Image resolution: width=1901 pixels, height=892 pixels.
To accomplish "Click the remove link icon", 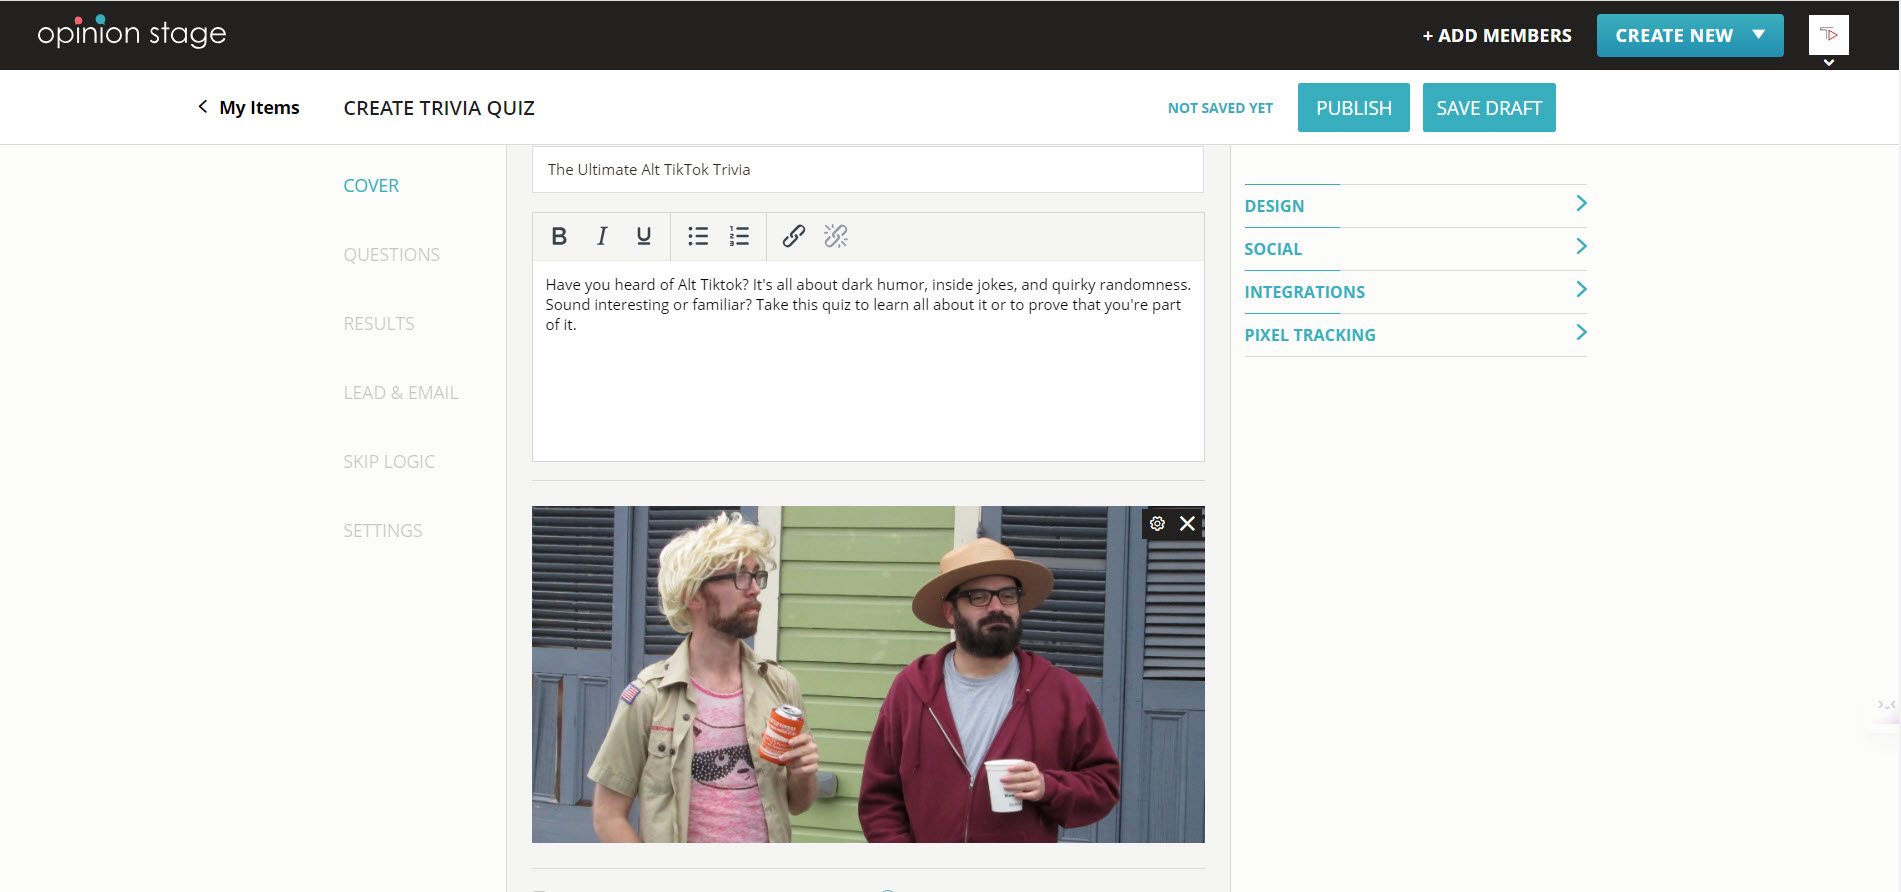I will click(835, 236).
